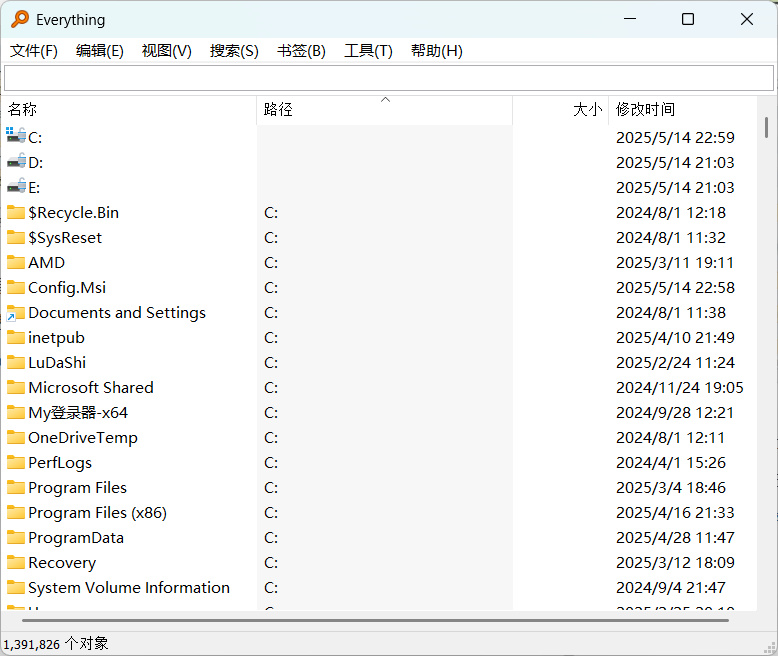Image resolution: width=778 pixels, height=656 pixels.
Task: Click the date 2024/11/24 19:05
Action: [x=680, y=387]
